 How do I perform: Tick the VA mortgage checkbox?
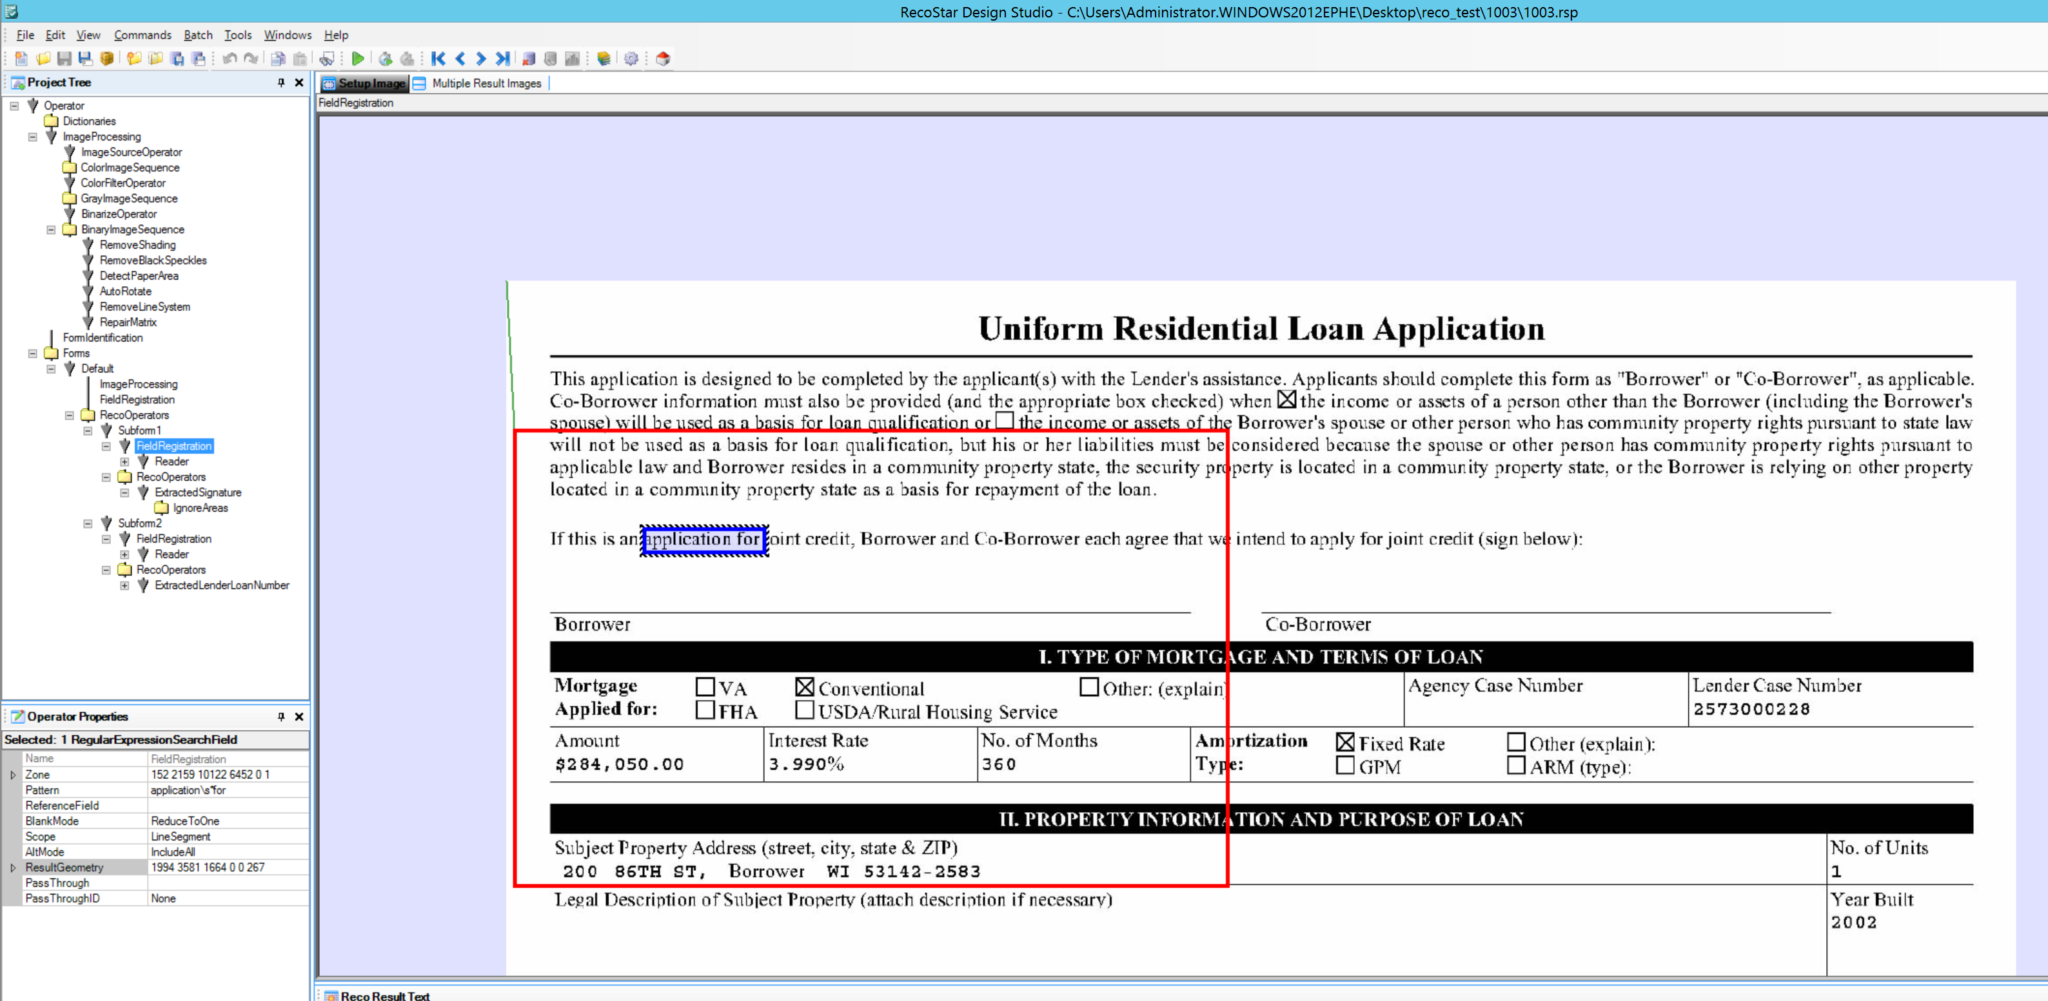[x=705, y=687]
